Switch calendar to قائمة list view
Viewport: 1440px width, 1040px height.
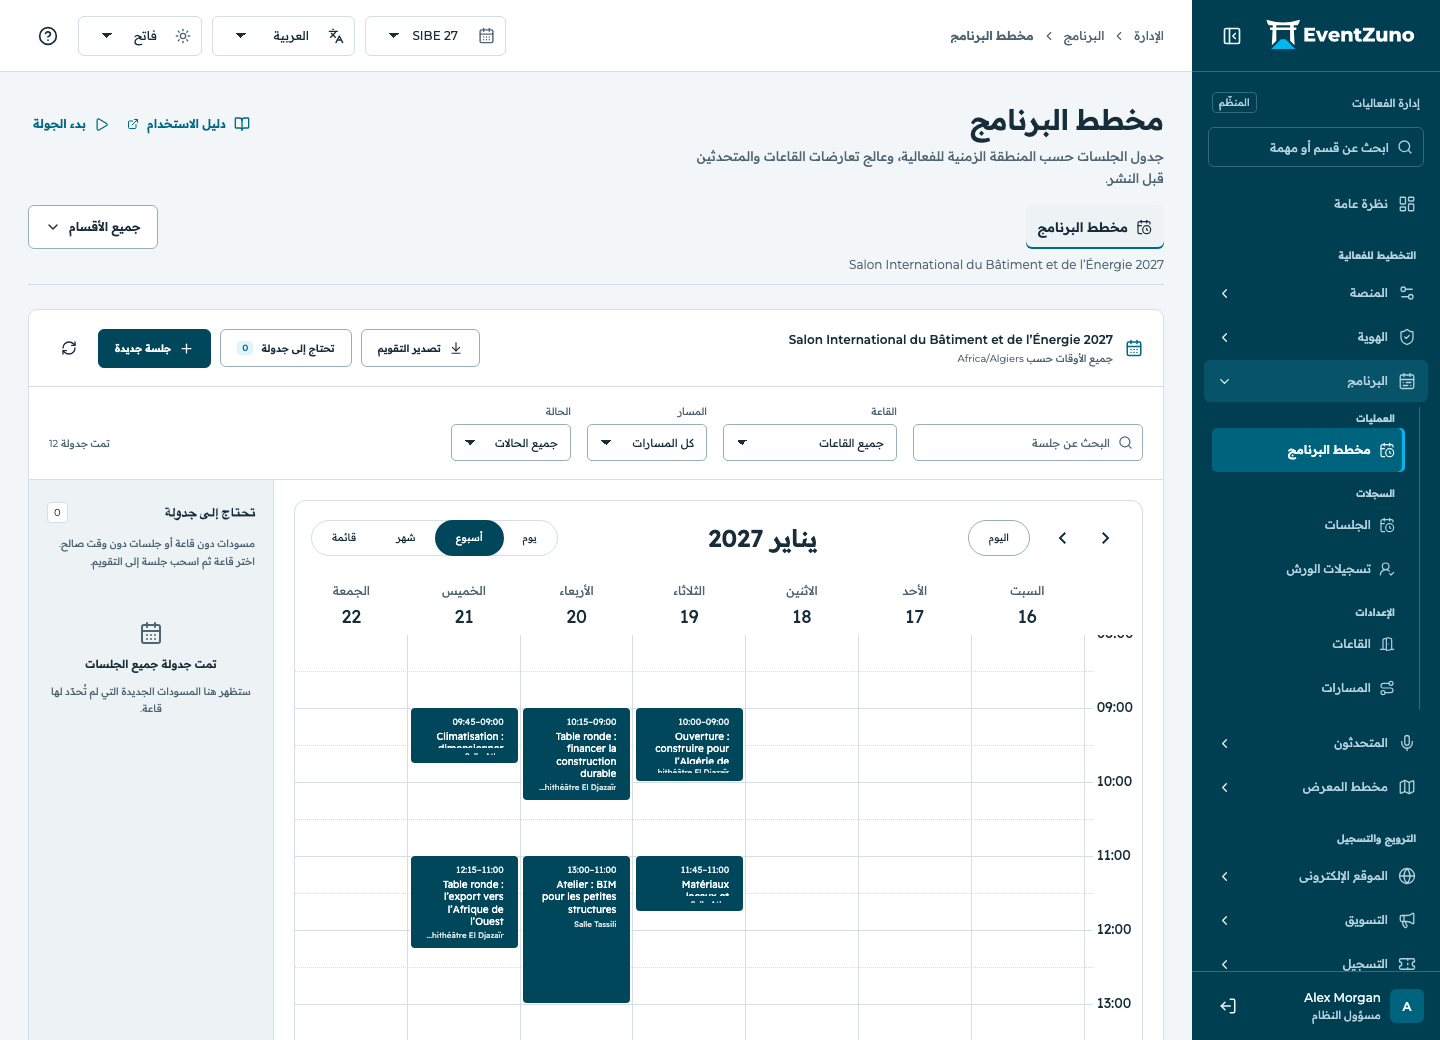344,538
